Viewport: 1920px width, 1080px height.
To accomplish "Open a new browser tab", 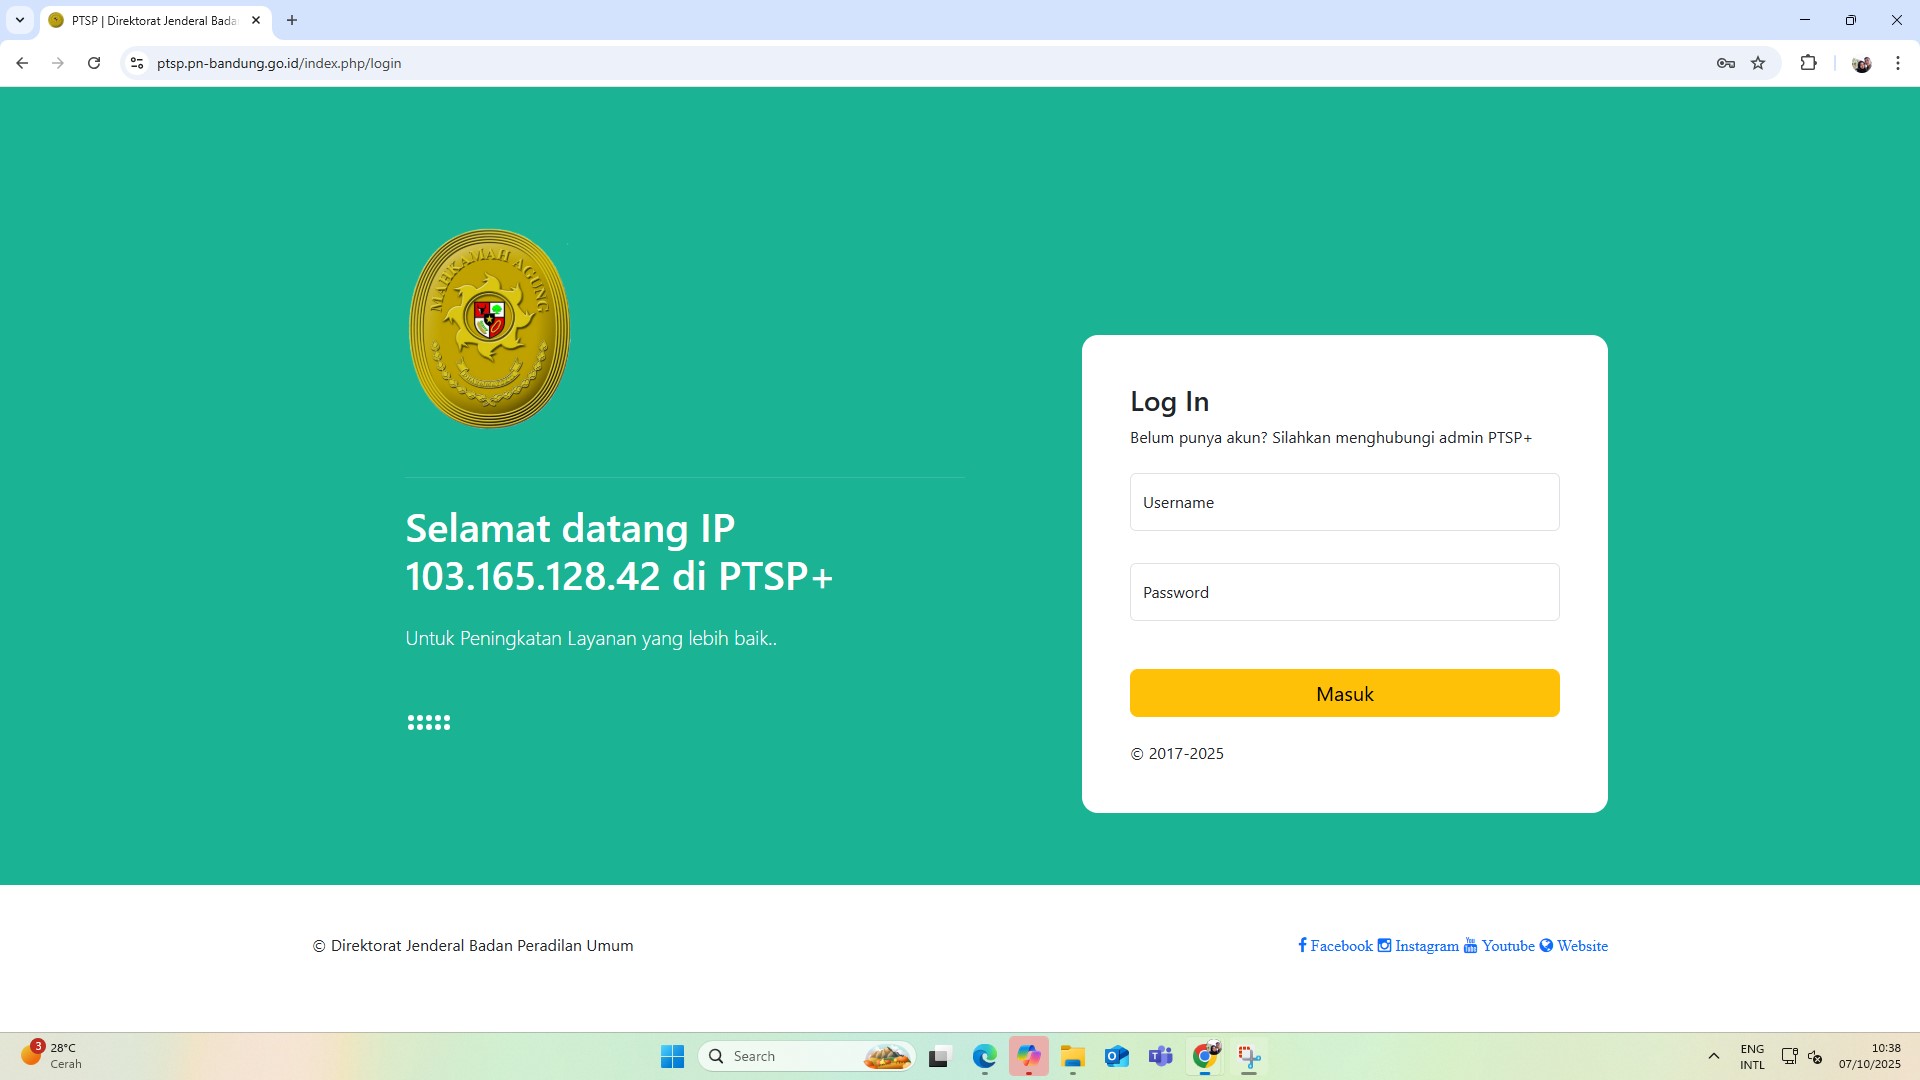I will click(292, 20).
